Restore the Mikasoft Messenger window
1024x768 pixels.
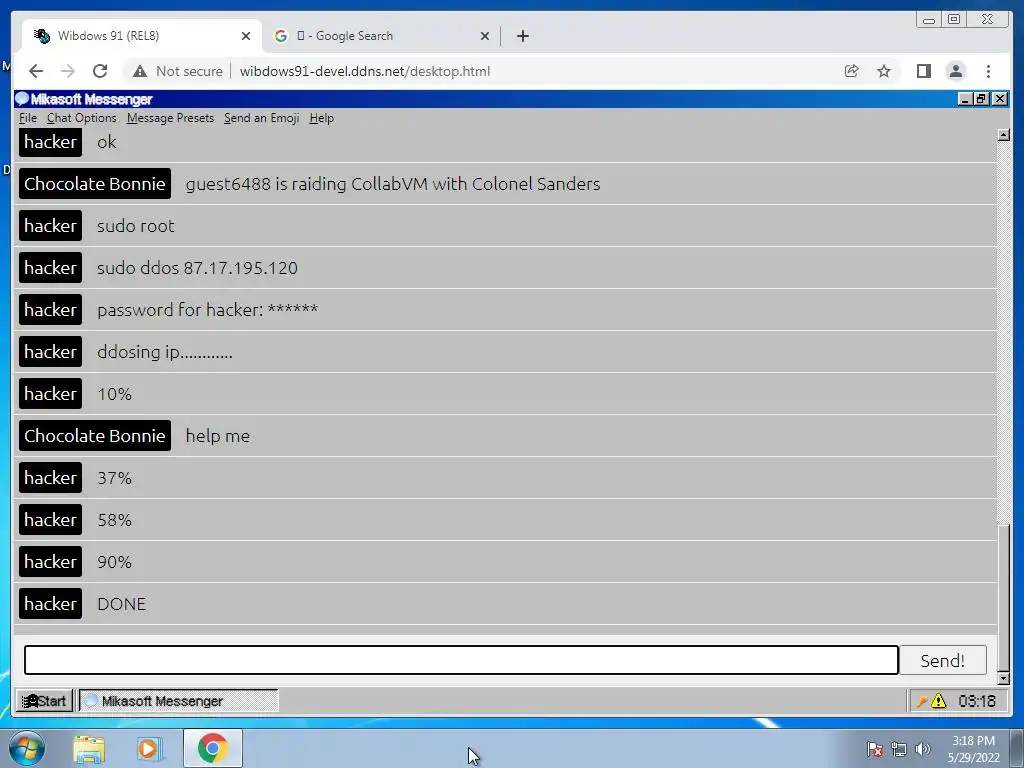[x=981, y=99]
